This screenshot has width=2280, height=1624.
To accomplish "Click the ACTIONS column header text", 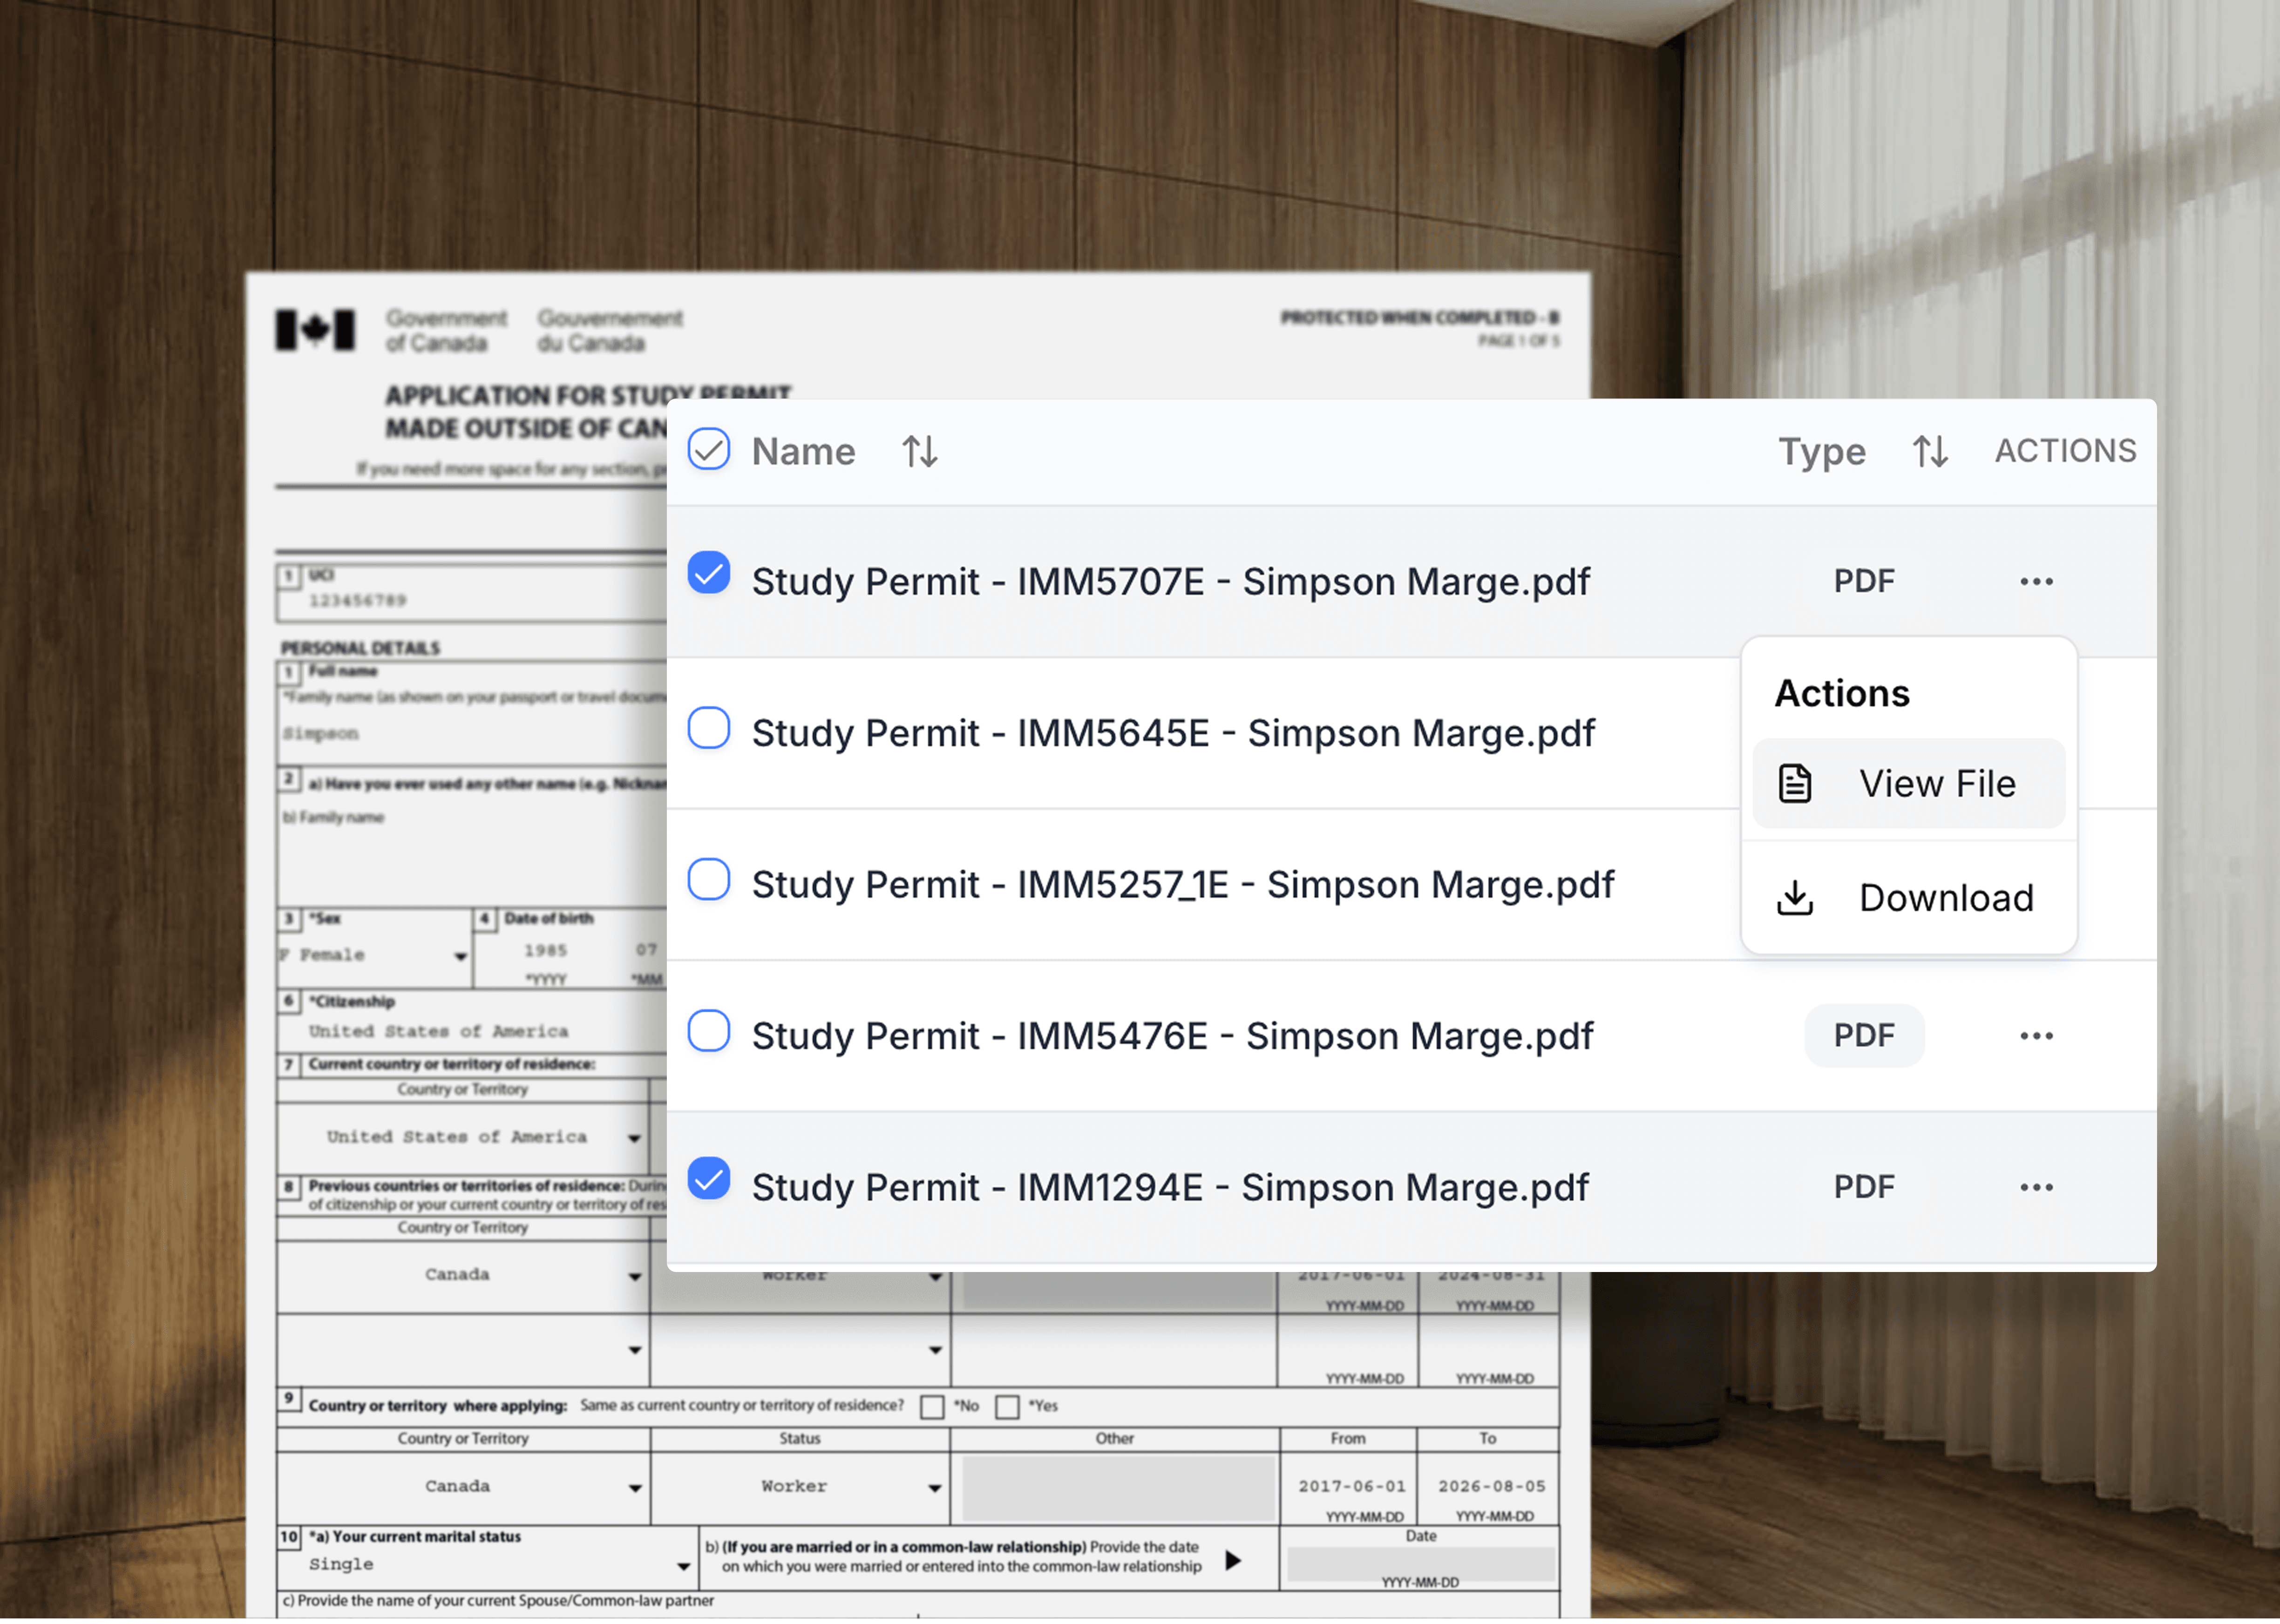I will pyautogui.click(x=2065, y=451).
